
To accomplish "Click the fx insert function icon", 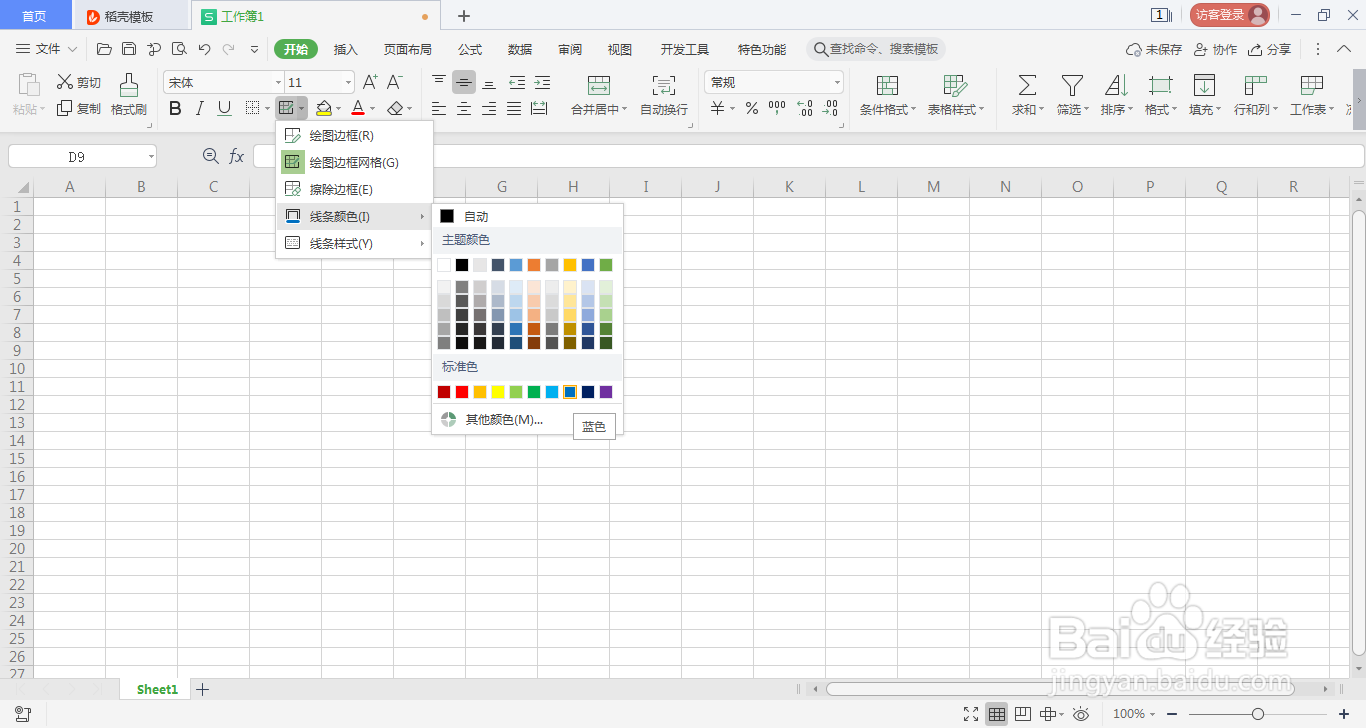I will [x=237, y=156].
